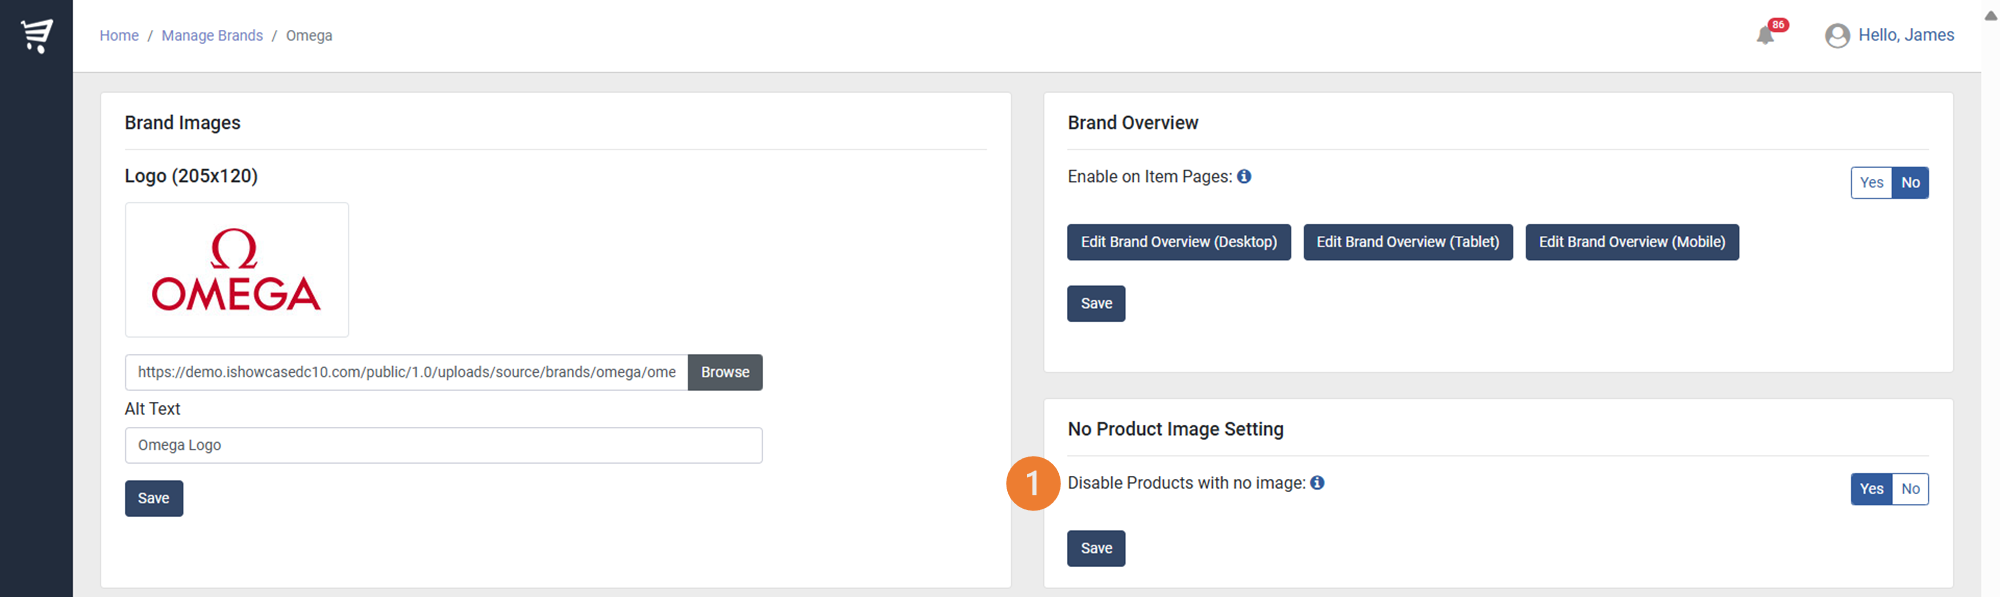
Task: Set Disable Products with no image to No
Action: click(1910, 489)
